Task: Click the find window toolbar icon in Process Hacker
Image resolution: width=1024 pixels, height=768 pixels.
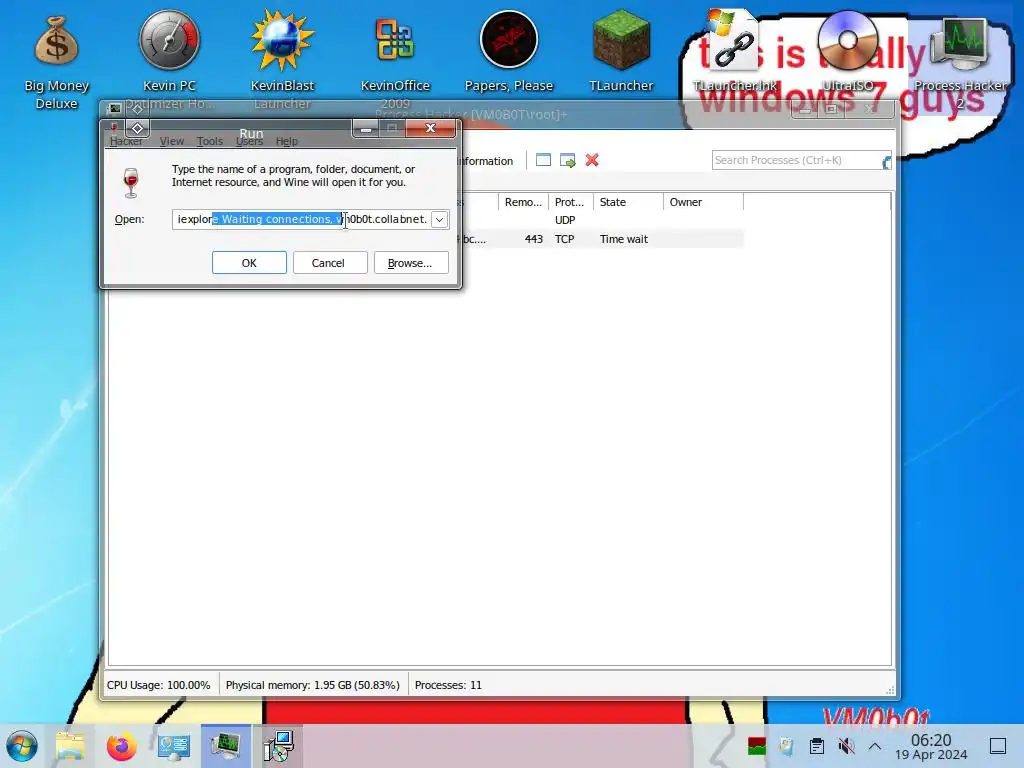Action: click(543, 160)
